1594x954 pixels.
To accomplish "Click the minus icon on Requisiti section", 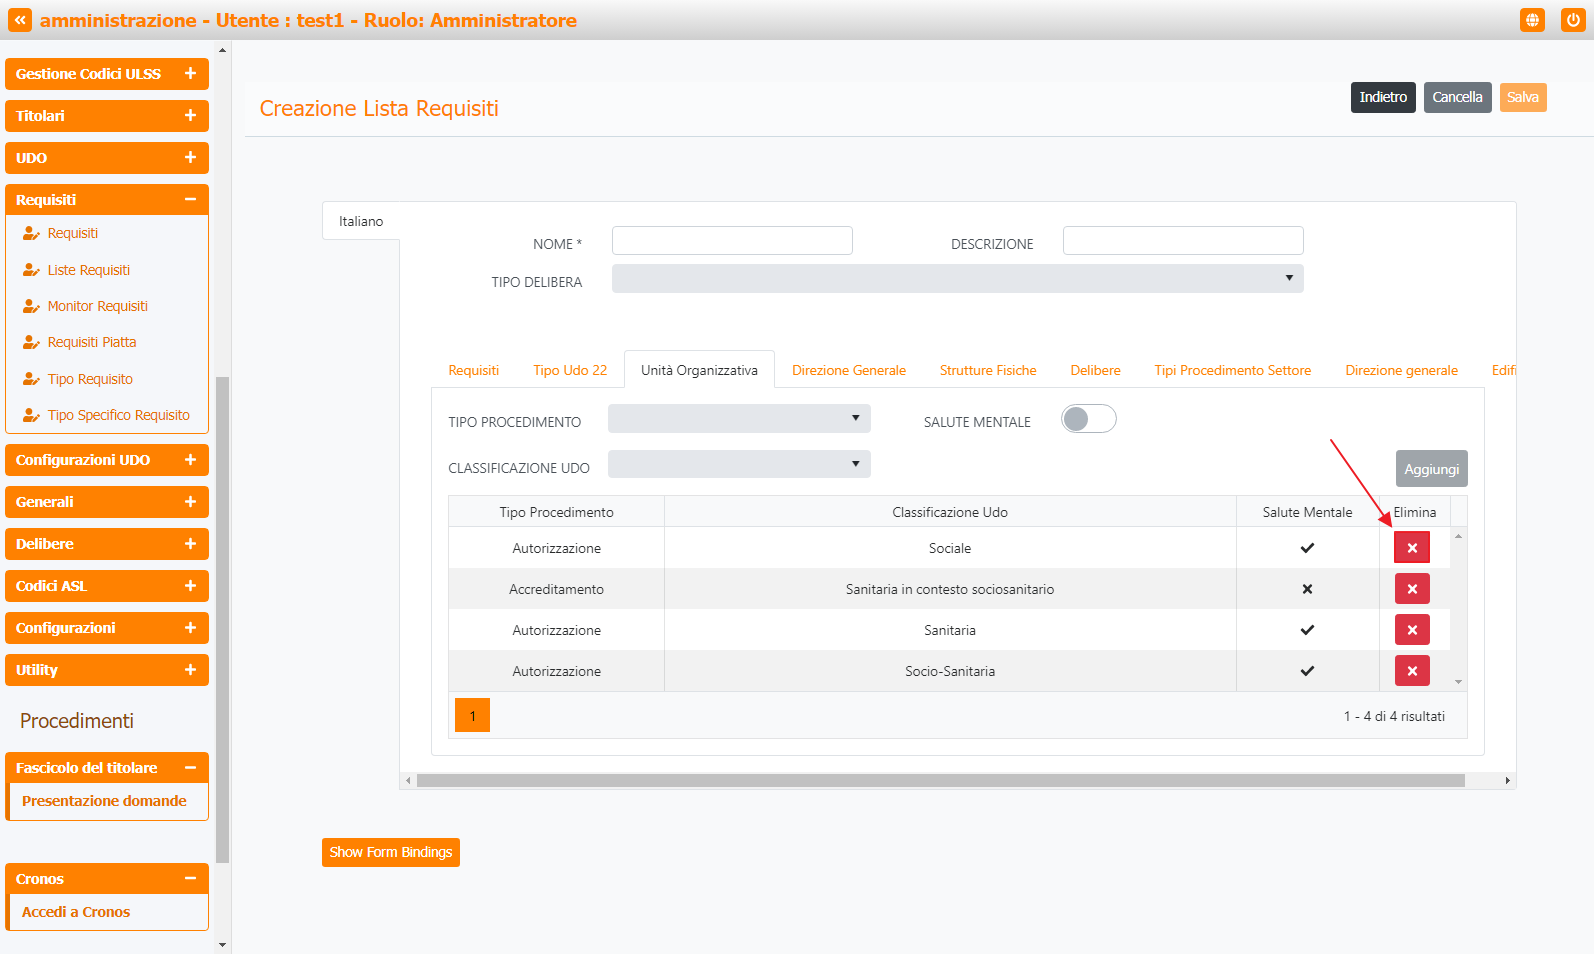I will pyautogui.click(x=190, y=200).
